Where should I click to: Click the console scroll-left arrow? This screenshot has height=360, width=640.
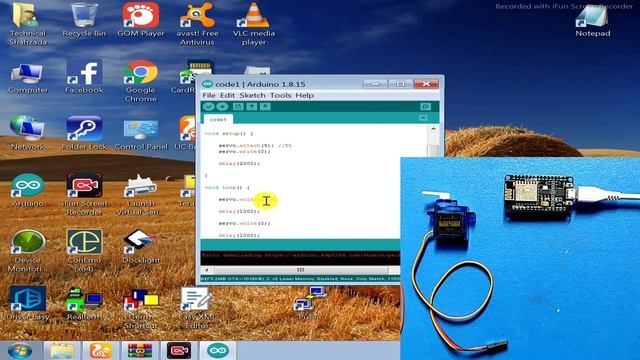tap(207, 270)
